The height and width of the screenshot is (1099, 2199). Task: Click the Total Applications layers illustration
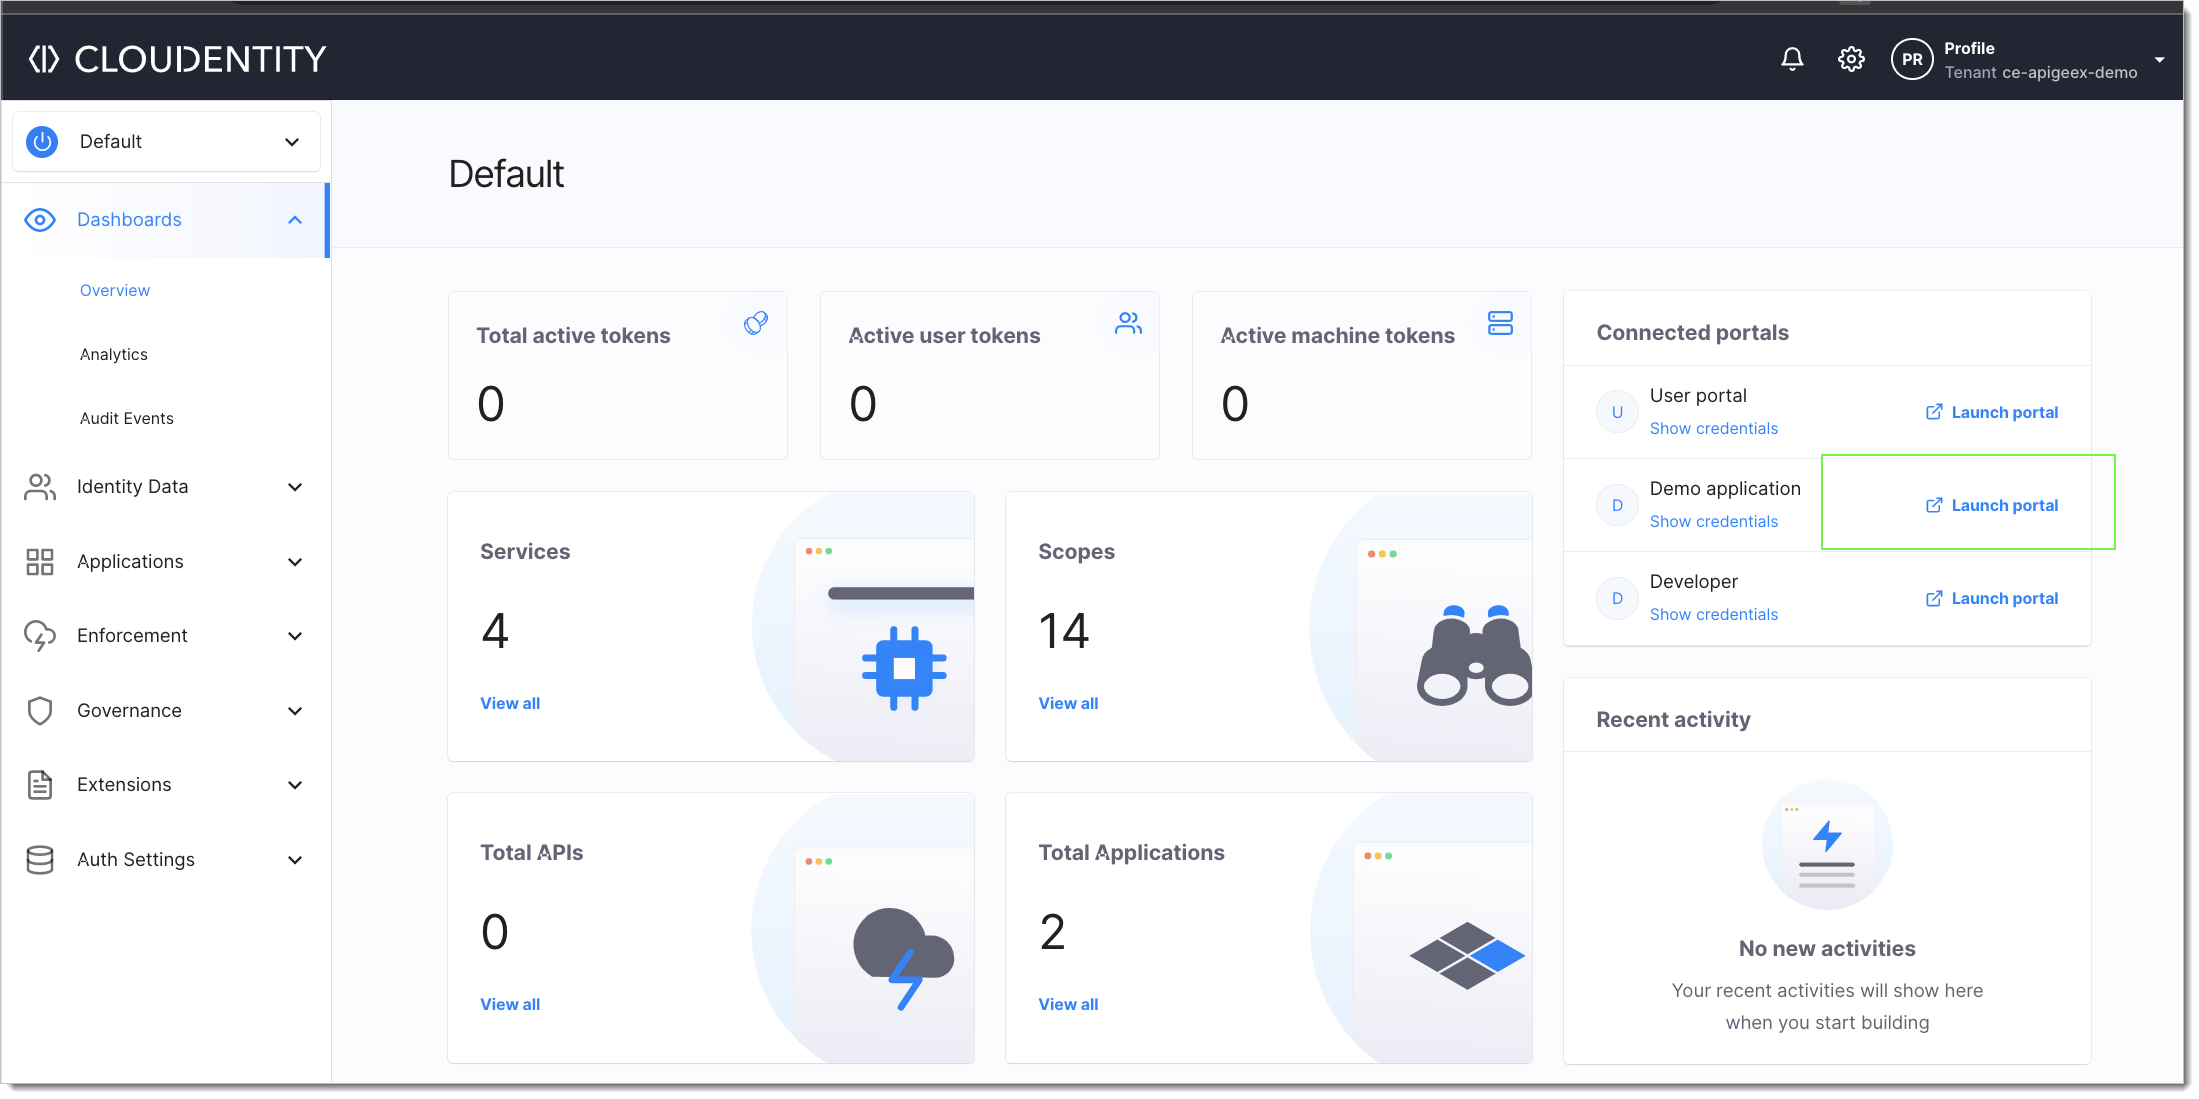click(1467, 956)
